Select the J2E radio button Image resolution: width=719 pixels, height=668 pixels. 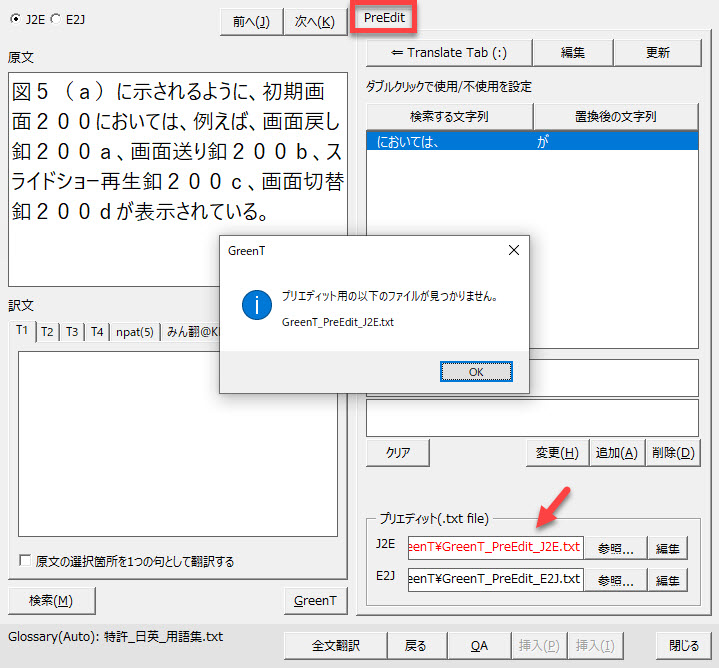14,18
